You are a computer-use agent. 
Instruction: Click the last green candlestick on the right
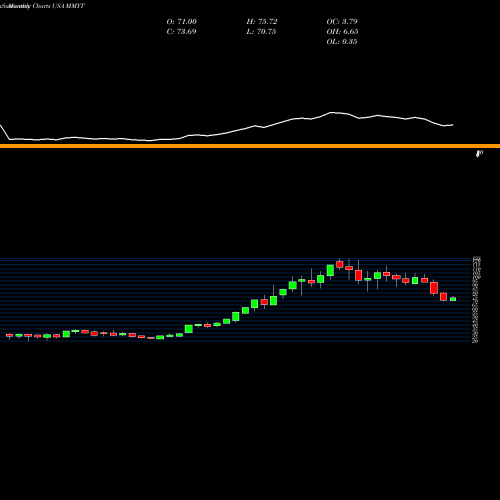point(453,299)
